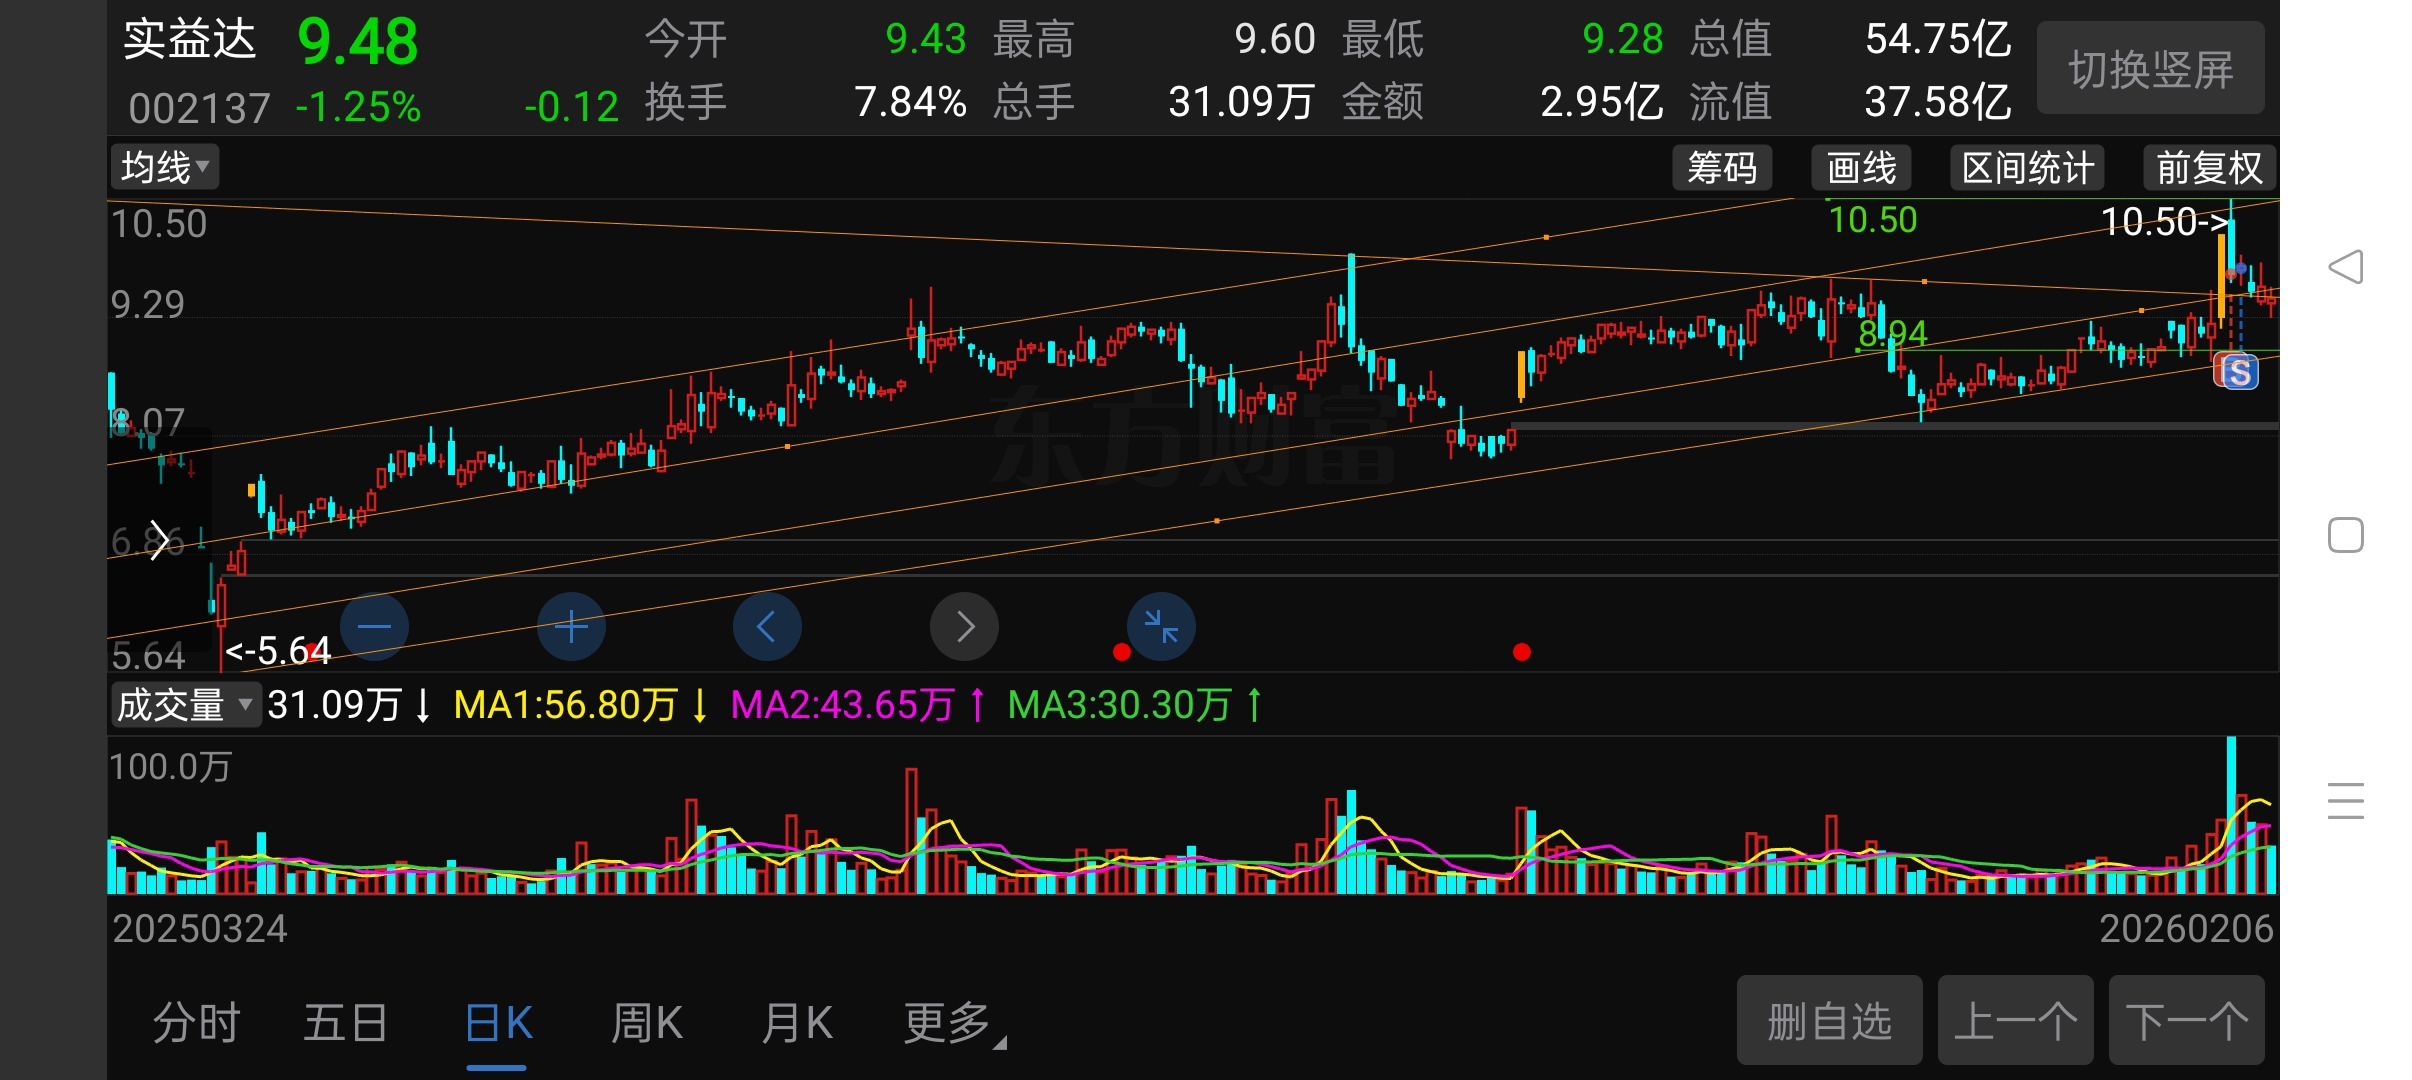Zoom out chart with minus button
This screenshot has height=1080, width=2412.
click(x=374, y=627)
